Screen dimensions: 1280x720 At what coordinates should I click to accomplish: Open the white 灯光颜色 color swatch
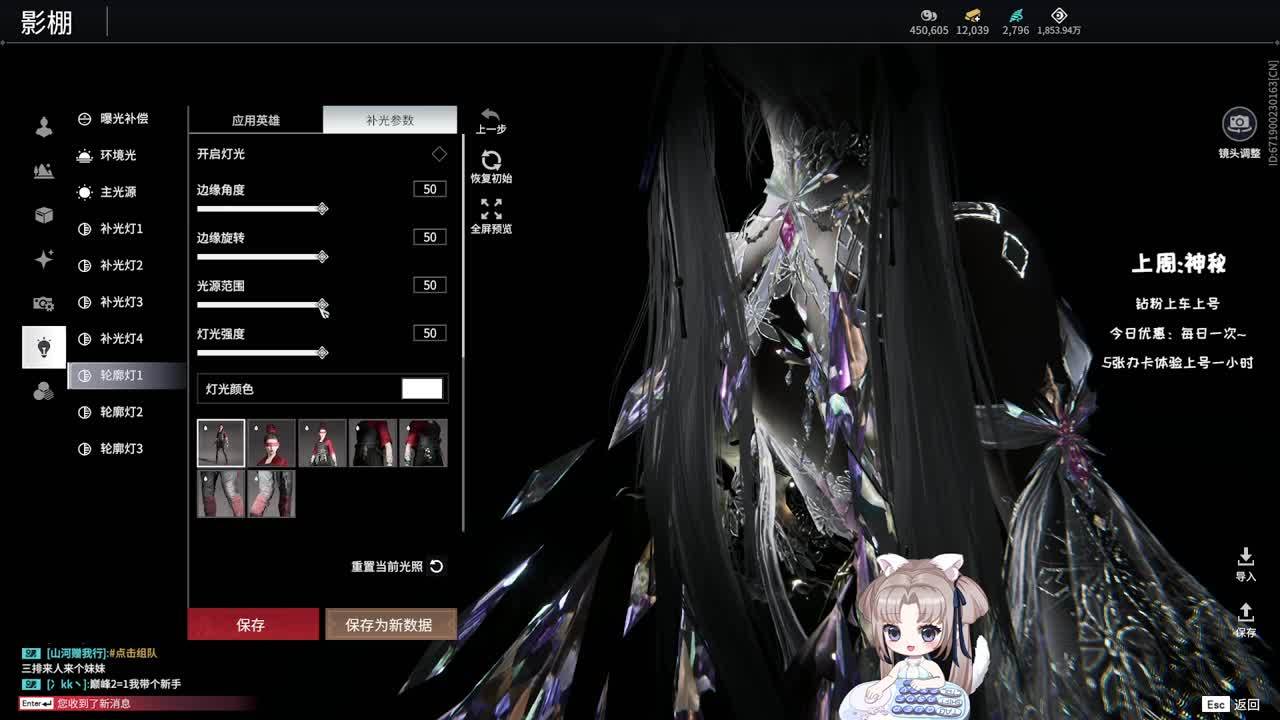(x=422, y=389)
